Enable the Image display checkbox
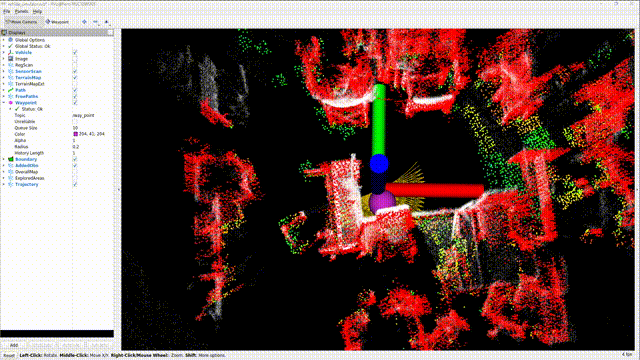The height and width of the screenshot is (360, 640). 75,59
